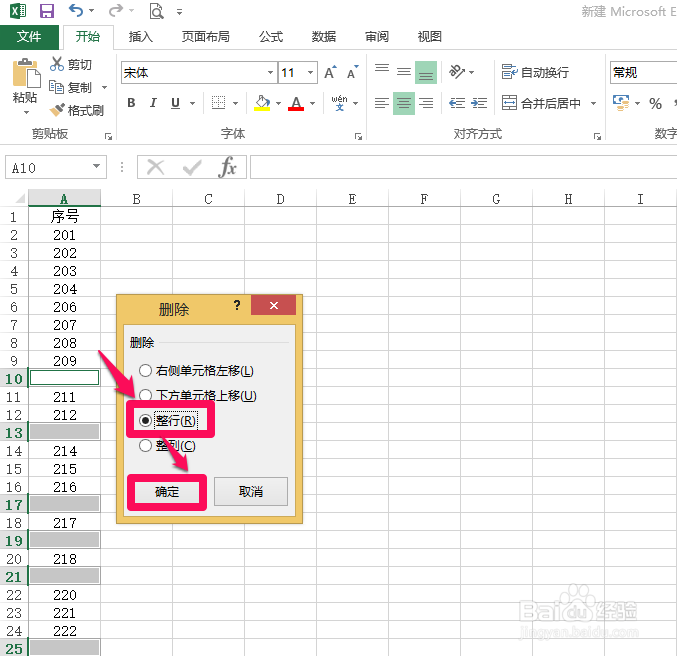Decrease font size with the small A icon
The height and width of the screenshot is (656, 677).
(x=353, y=72)
